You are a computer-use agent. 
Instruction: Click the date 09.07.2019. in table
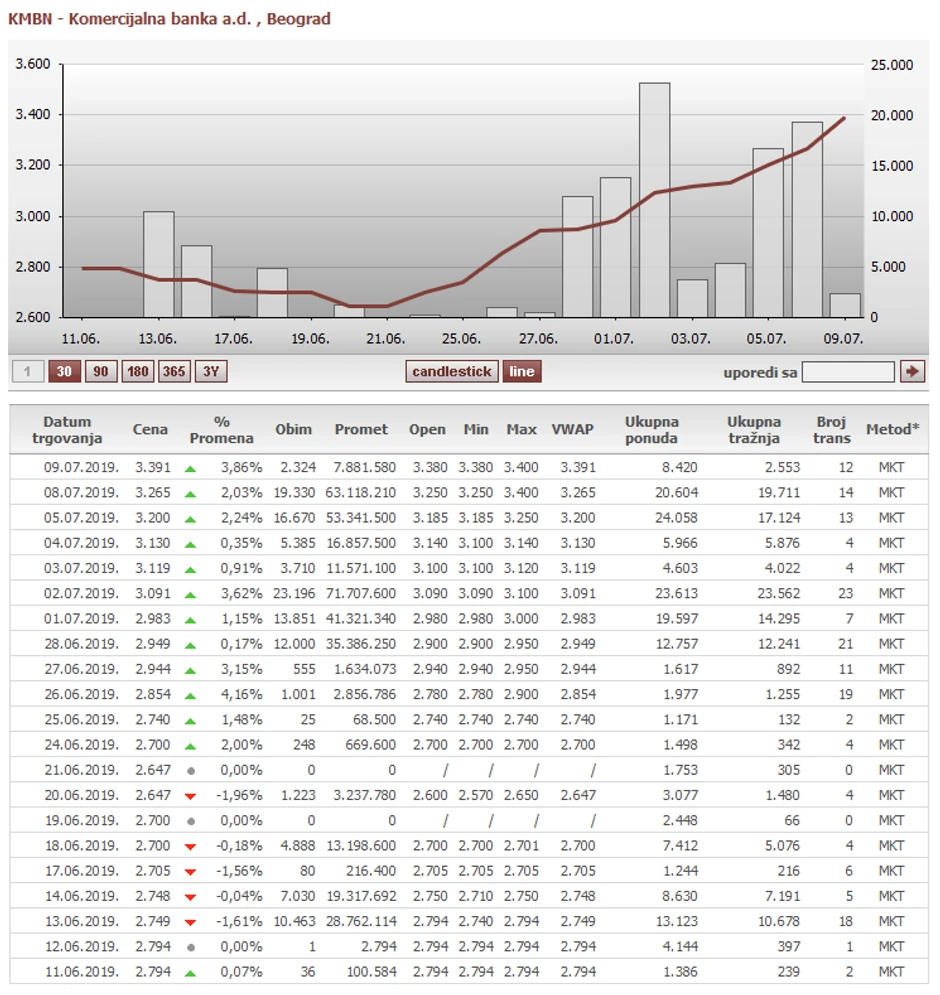point(81,468)
